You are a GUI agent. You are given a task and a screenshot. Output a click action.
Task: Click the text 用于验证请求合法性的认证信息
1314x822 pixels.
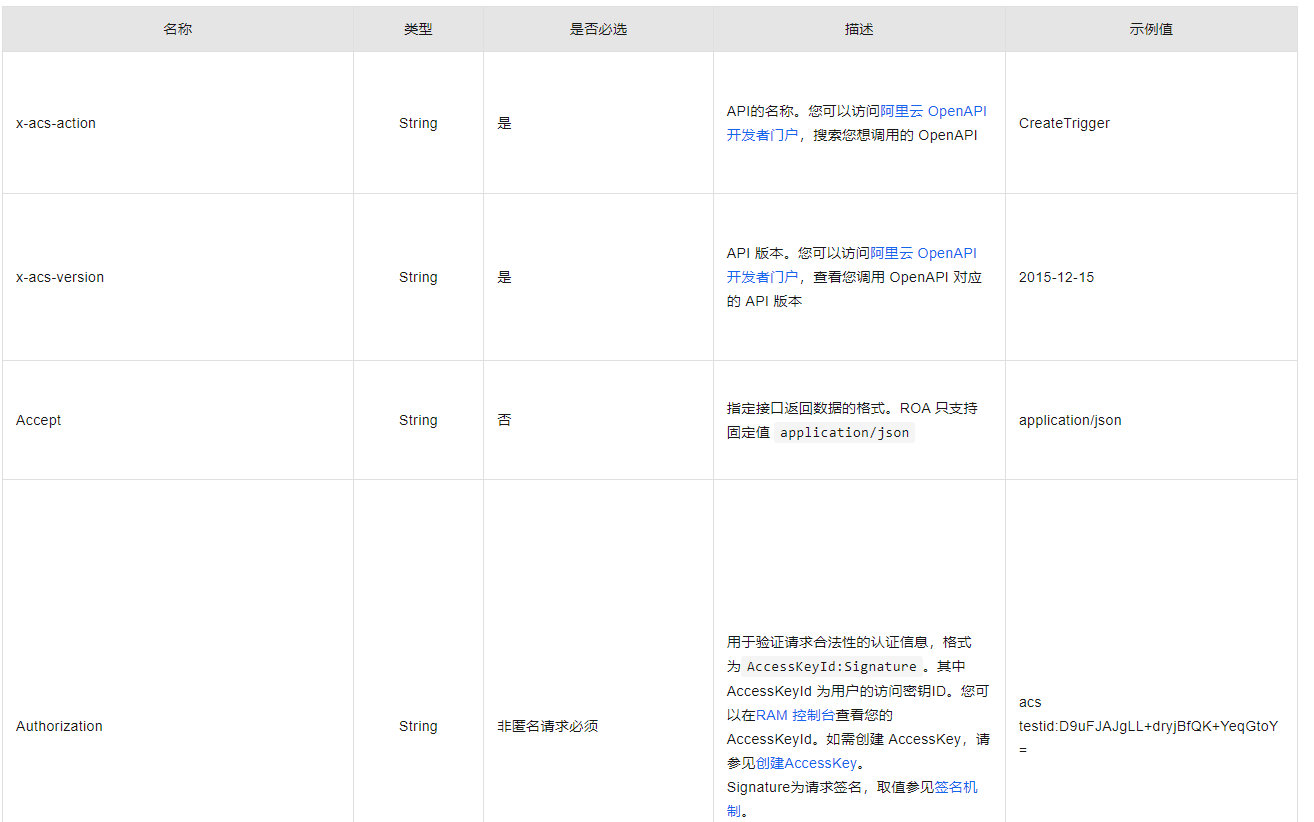point(826,642)
